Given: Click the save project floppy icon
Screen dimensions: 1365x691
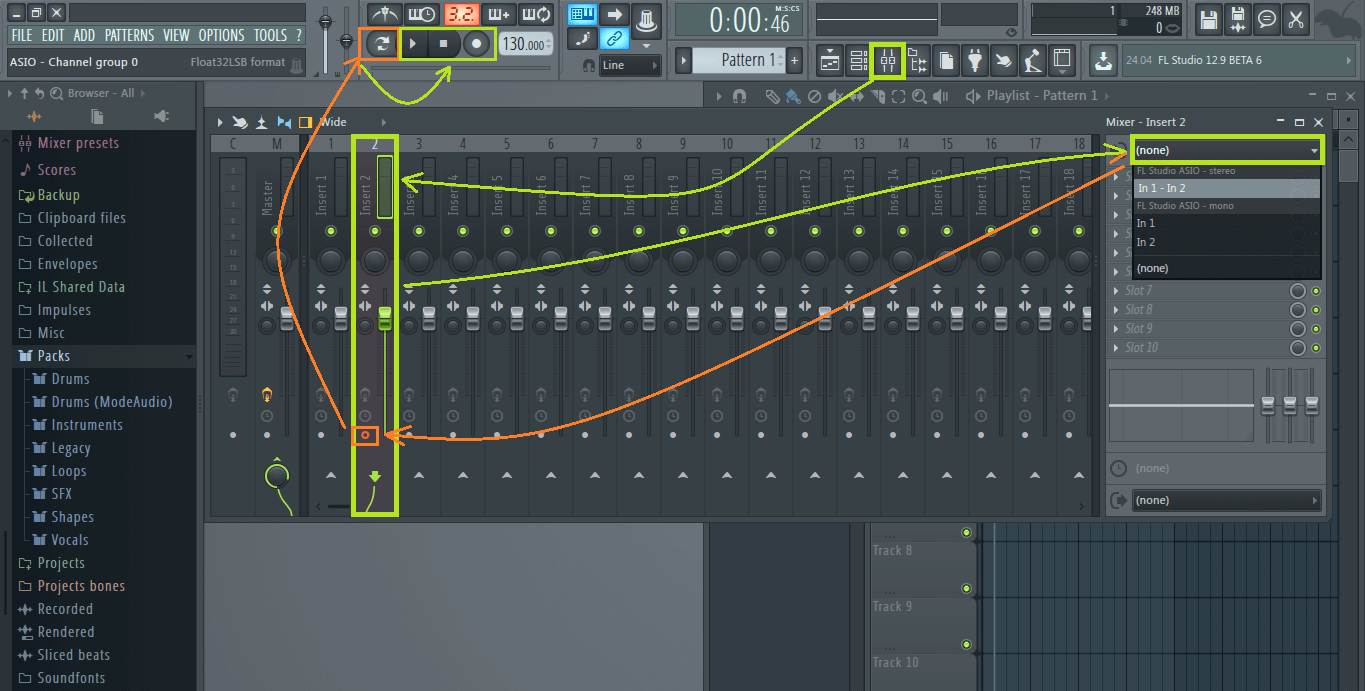Looking at the screenshot, I should 1208,18.
